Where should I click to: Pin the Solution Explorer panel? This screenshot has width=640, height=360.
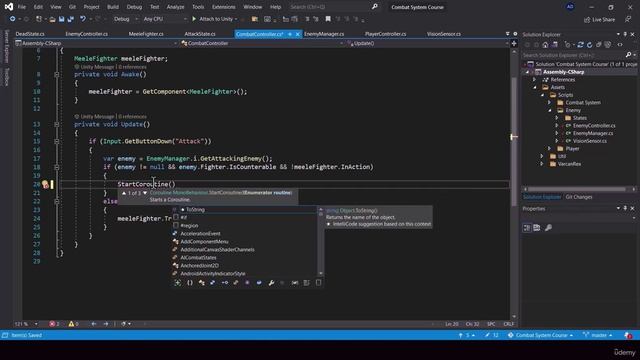[x=625, y=34]
